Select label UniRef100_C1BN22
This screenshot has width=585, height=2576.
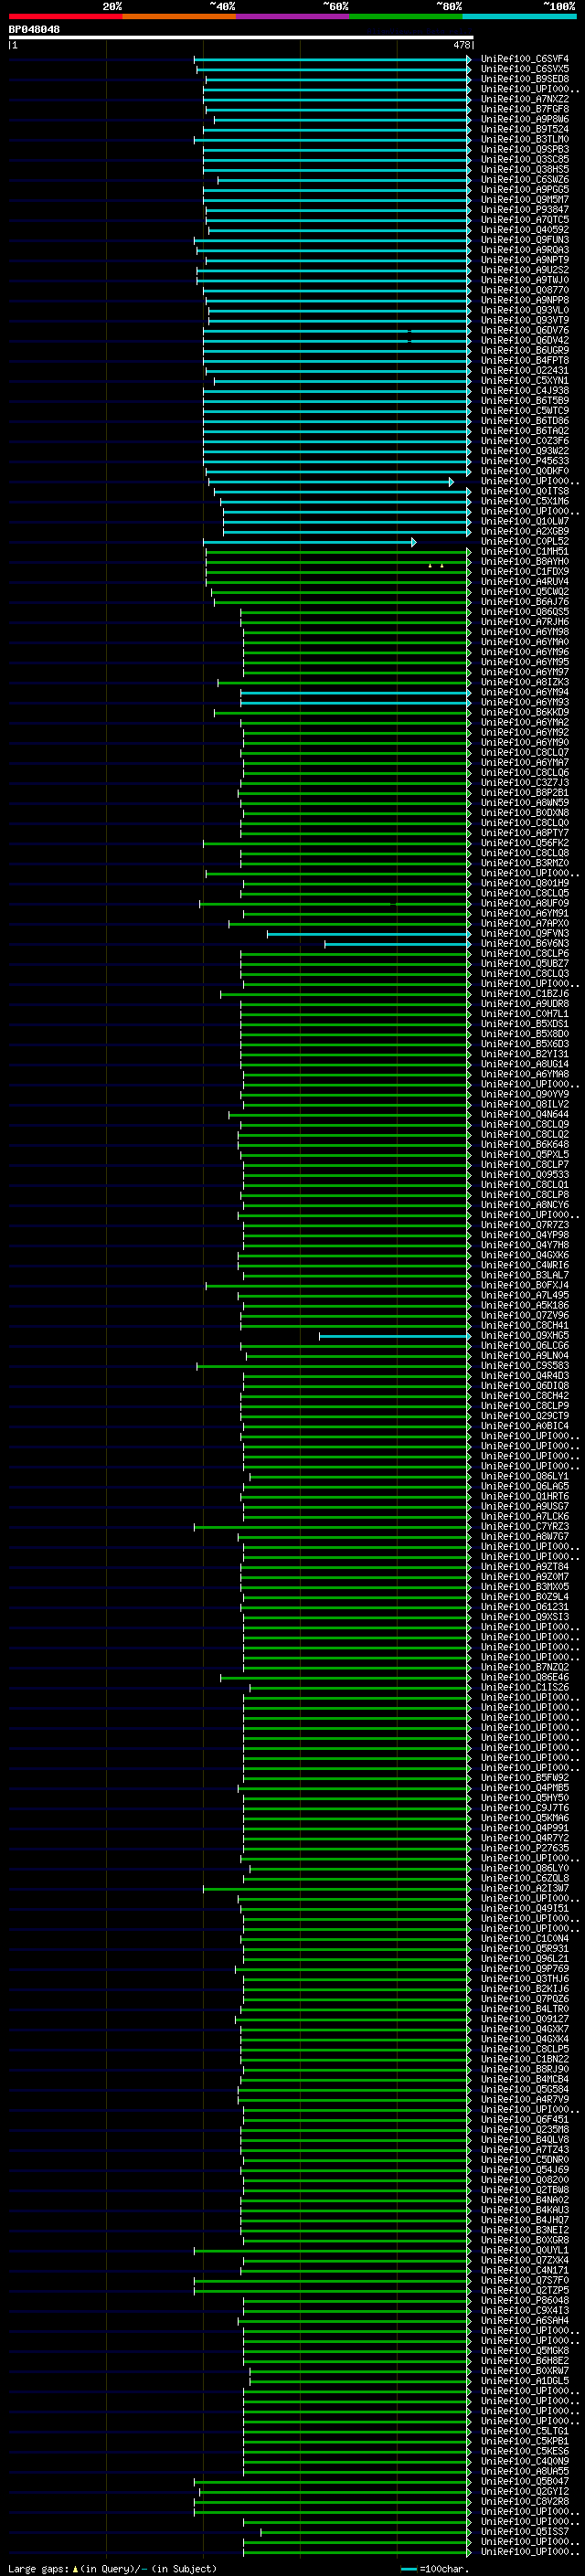[x=525, y=2059]
